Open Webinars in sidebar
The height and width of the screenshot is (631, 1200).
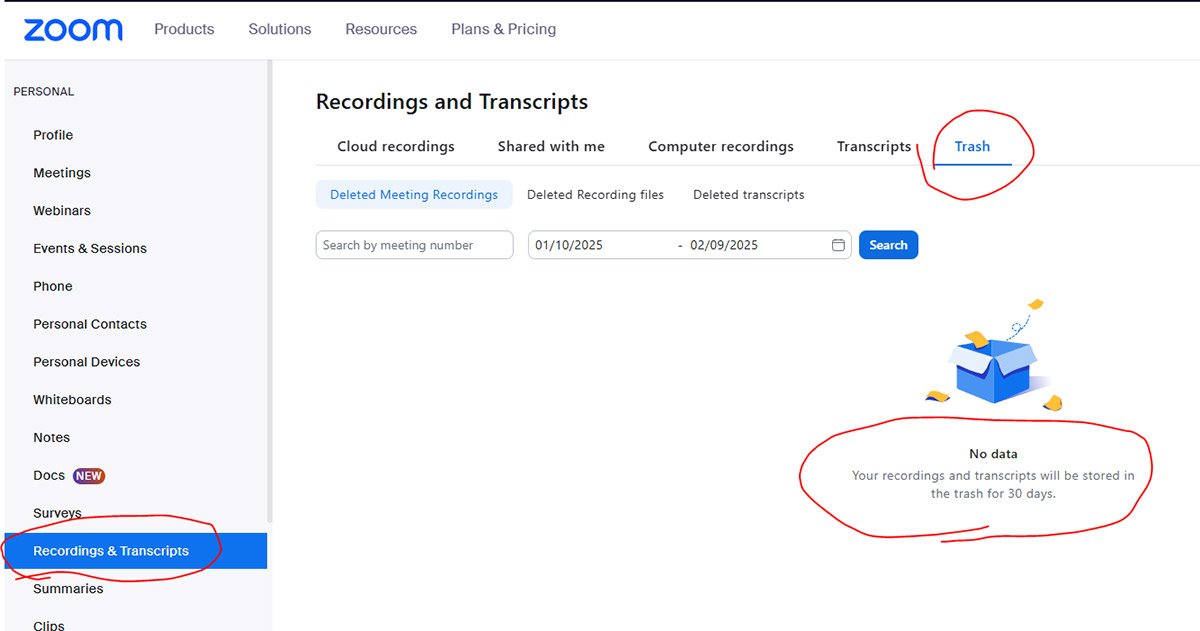[62, 211]
